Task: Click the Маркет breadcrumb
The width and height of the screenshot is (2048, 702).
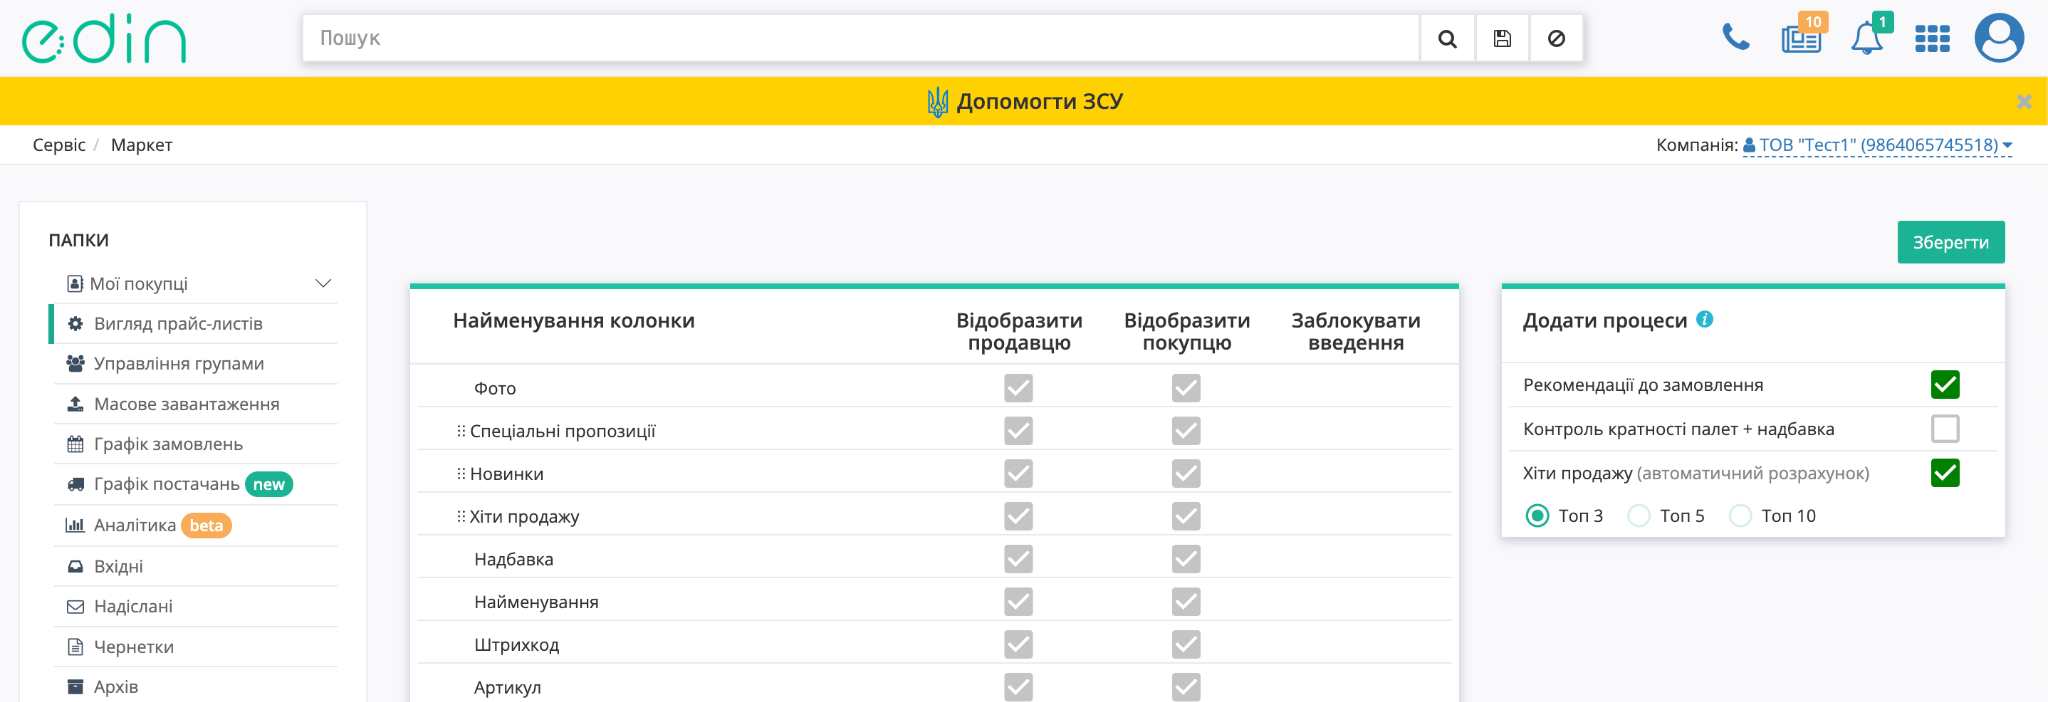Action: (x=142, y=145)
